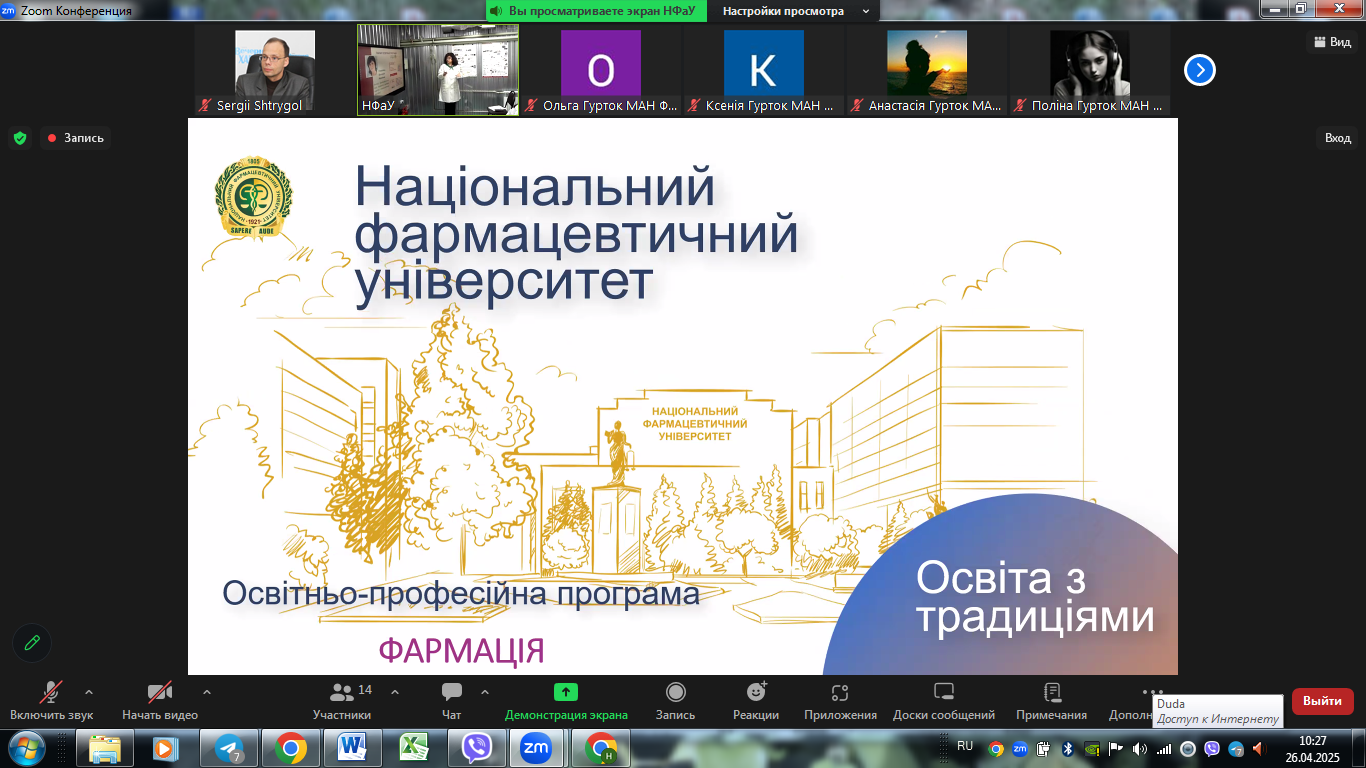Open Доски сообщений whiteboards

944,701
